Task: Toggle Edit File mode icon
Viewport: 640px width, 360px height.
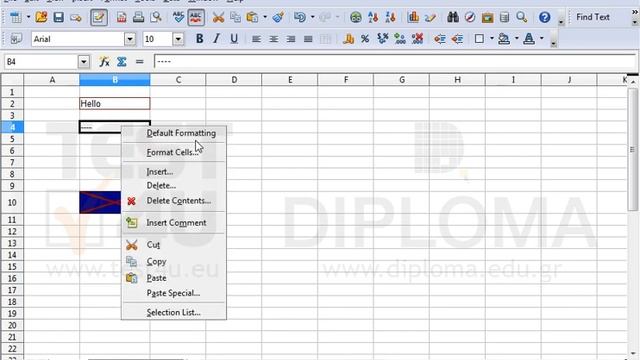Action: pos(99,18)
